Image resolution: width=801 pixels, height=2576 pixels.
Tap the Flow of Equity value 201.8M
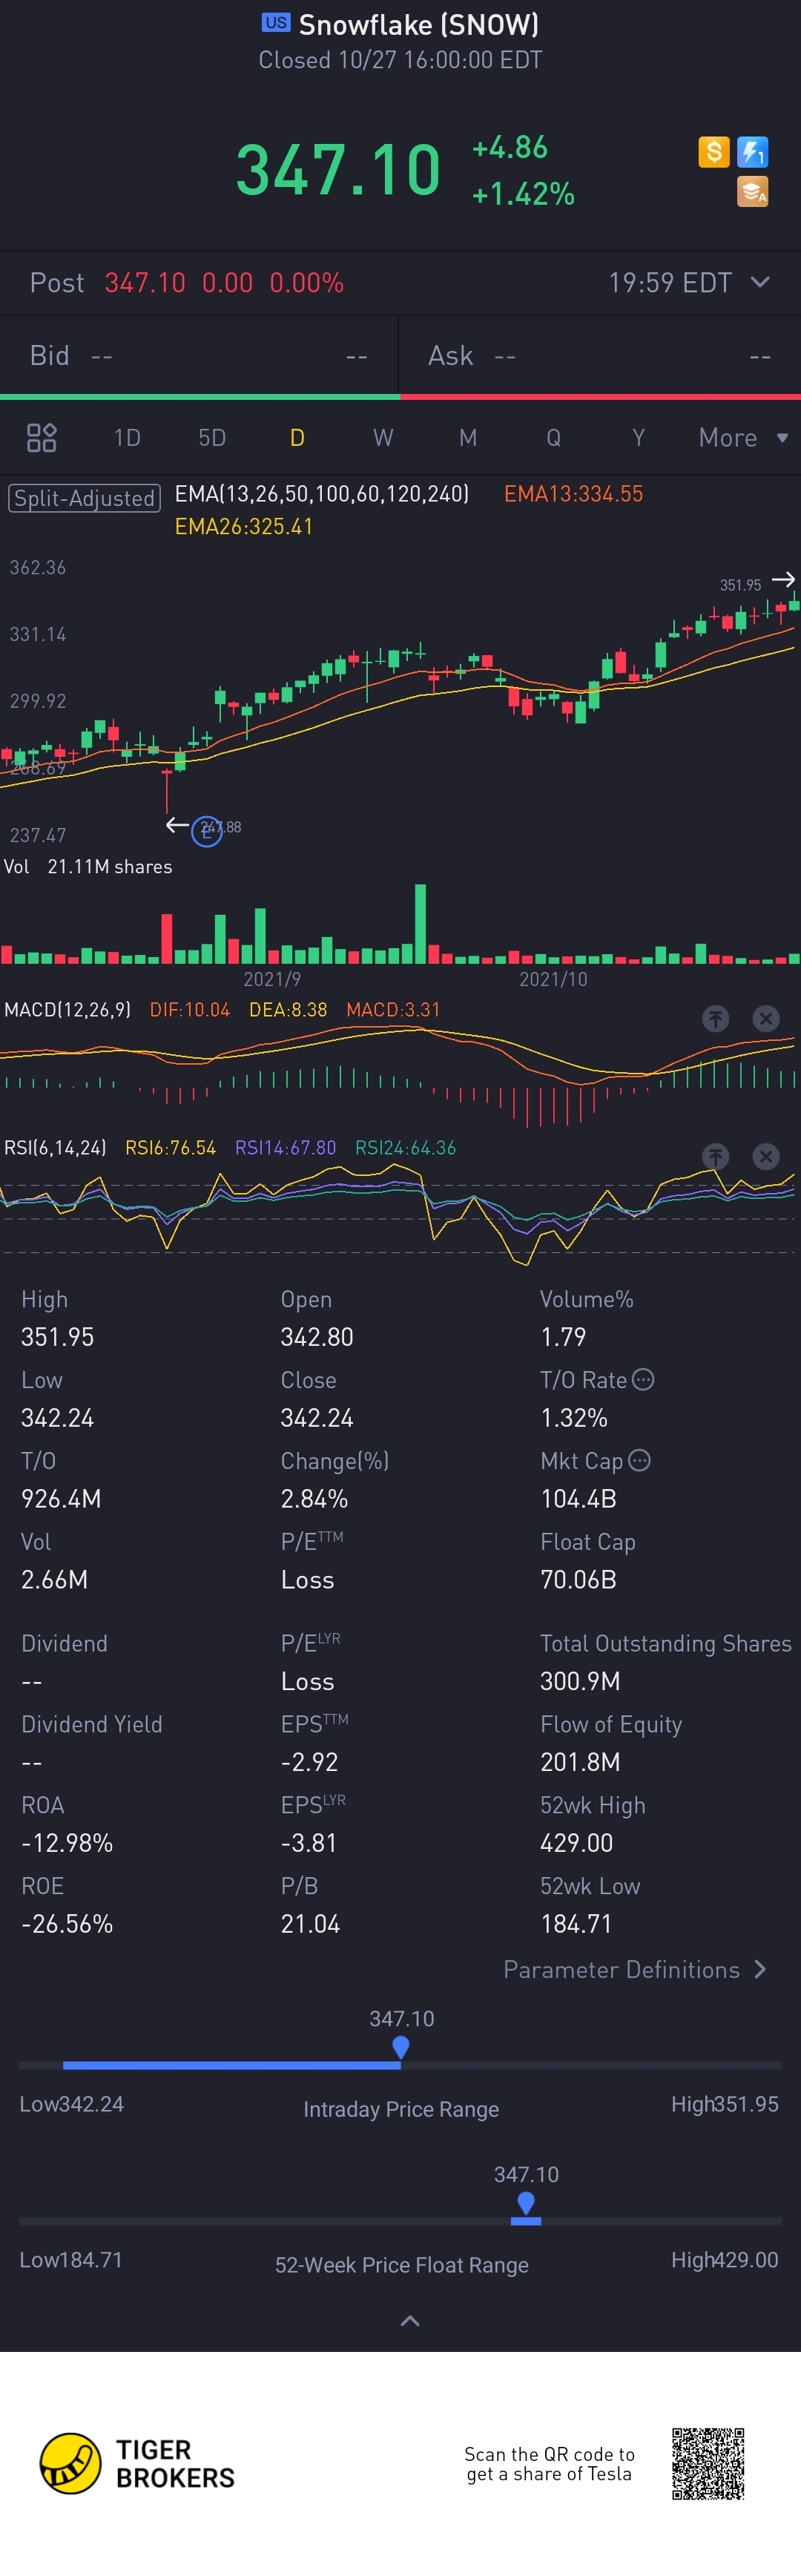[580, 1762]
